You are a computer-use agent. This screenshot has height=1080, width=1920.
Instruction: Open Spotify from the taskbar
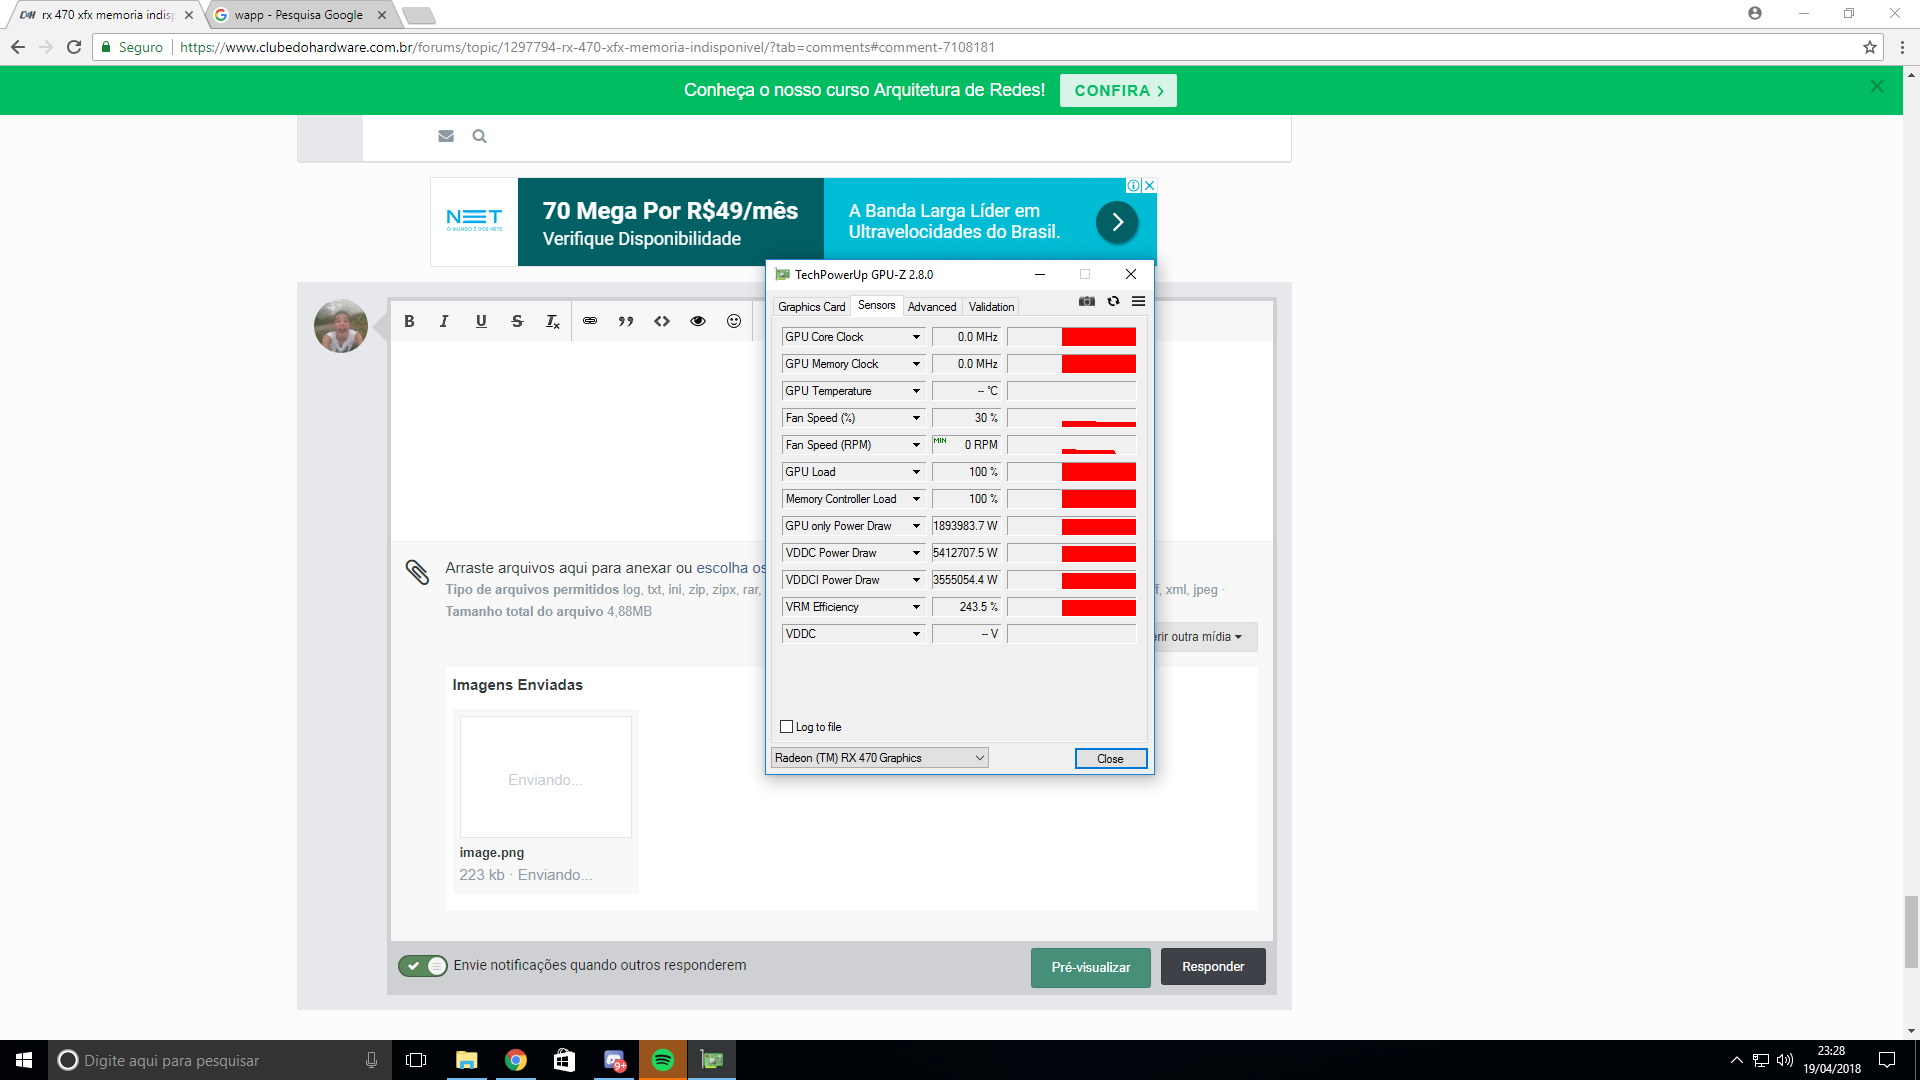click(663, 1060)
